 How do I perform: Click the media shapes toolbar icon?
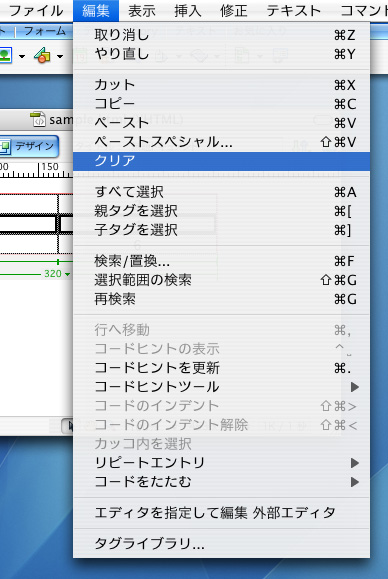tap(42, 55)
